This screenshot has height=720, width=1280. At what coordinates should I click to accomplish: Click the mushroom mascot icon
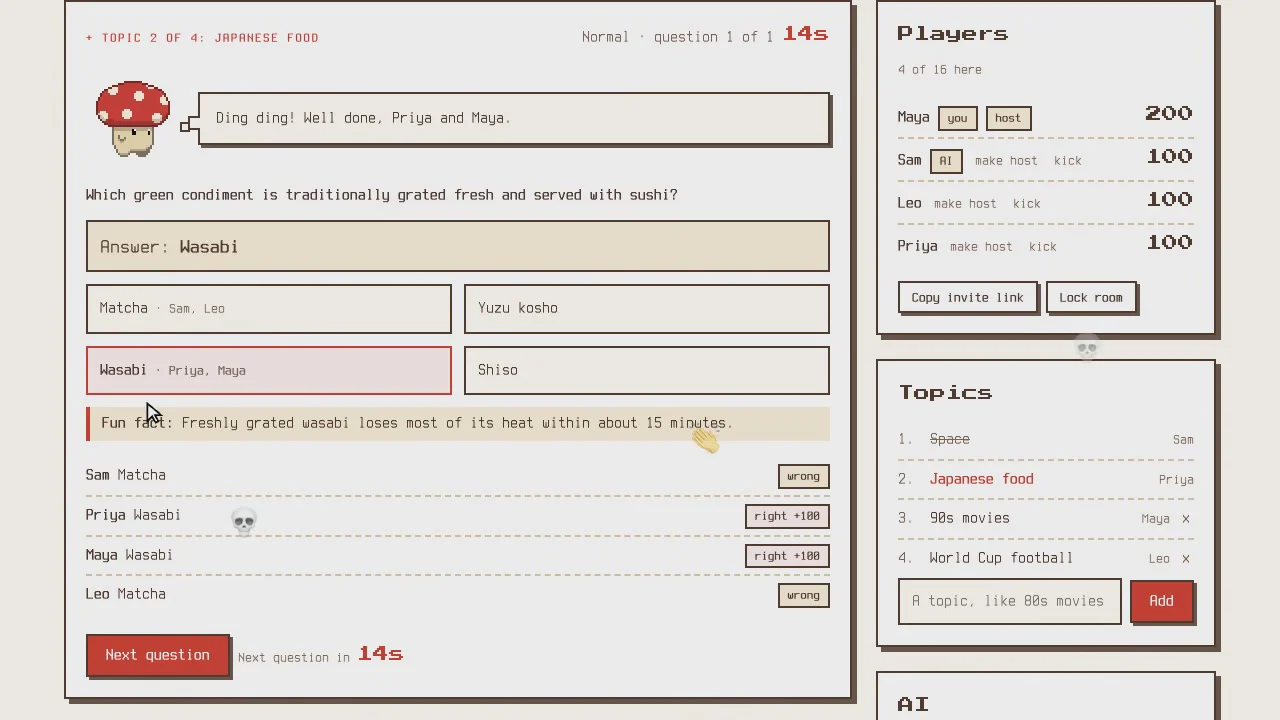click(133, 119)
